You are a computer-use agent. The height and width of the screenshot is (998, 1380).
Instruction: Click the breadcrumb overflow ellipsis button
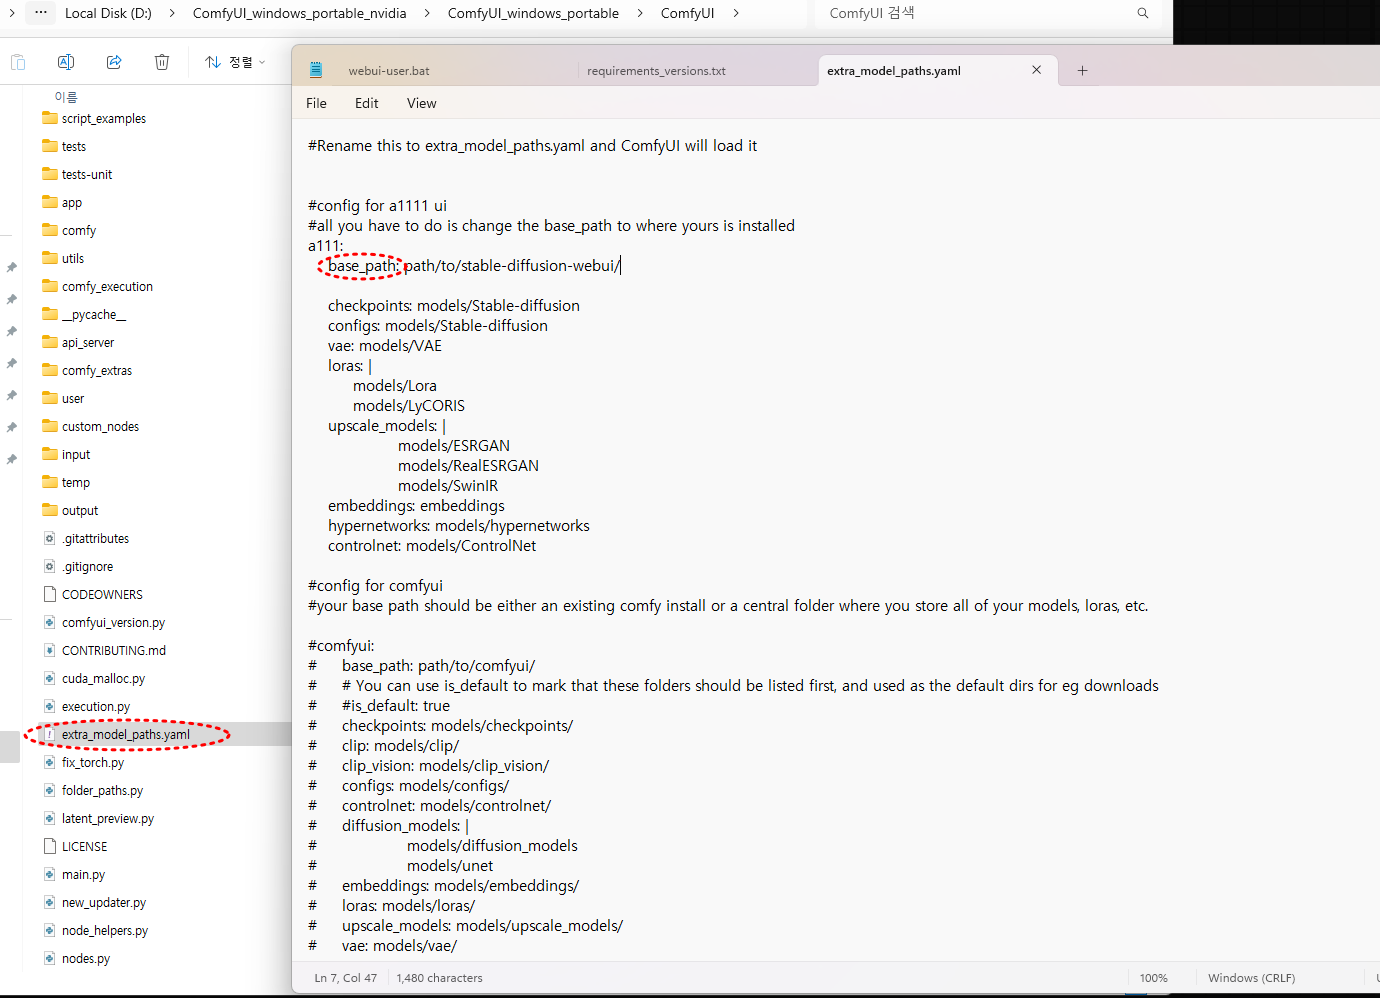pyautogui.click(x=40, y=13)
